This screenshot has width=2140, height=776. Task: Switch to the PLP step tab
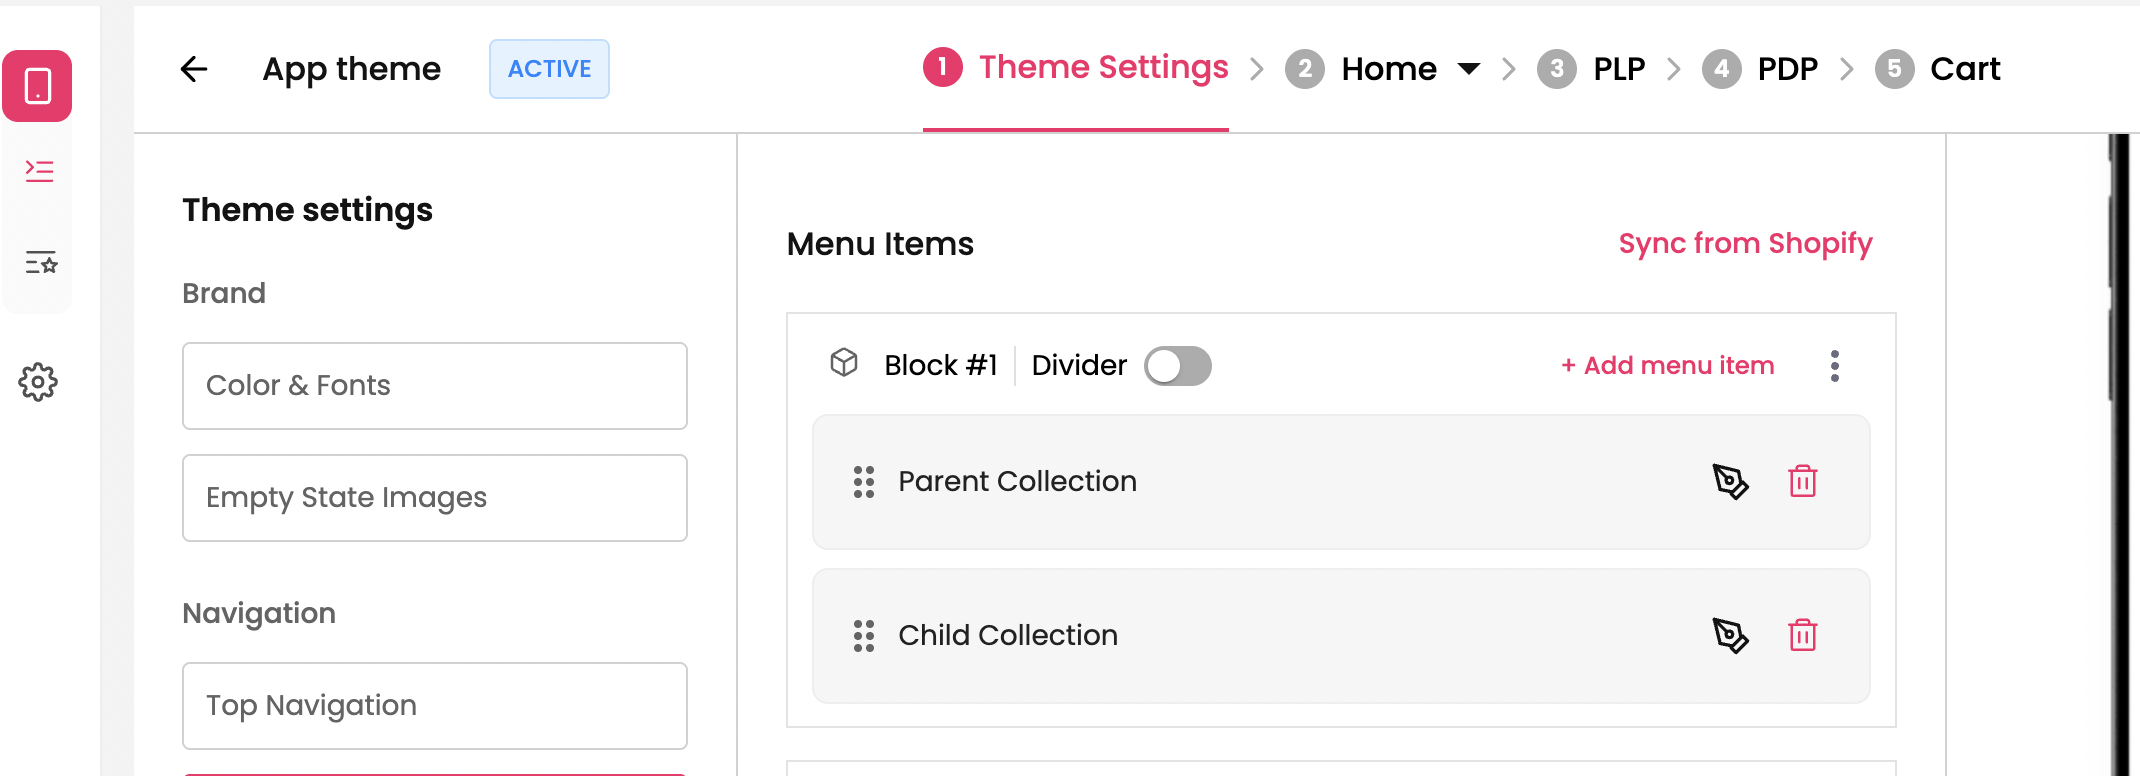(1618, 69)
